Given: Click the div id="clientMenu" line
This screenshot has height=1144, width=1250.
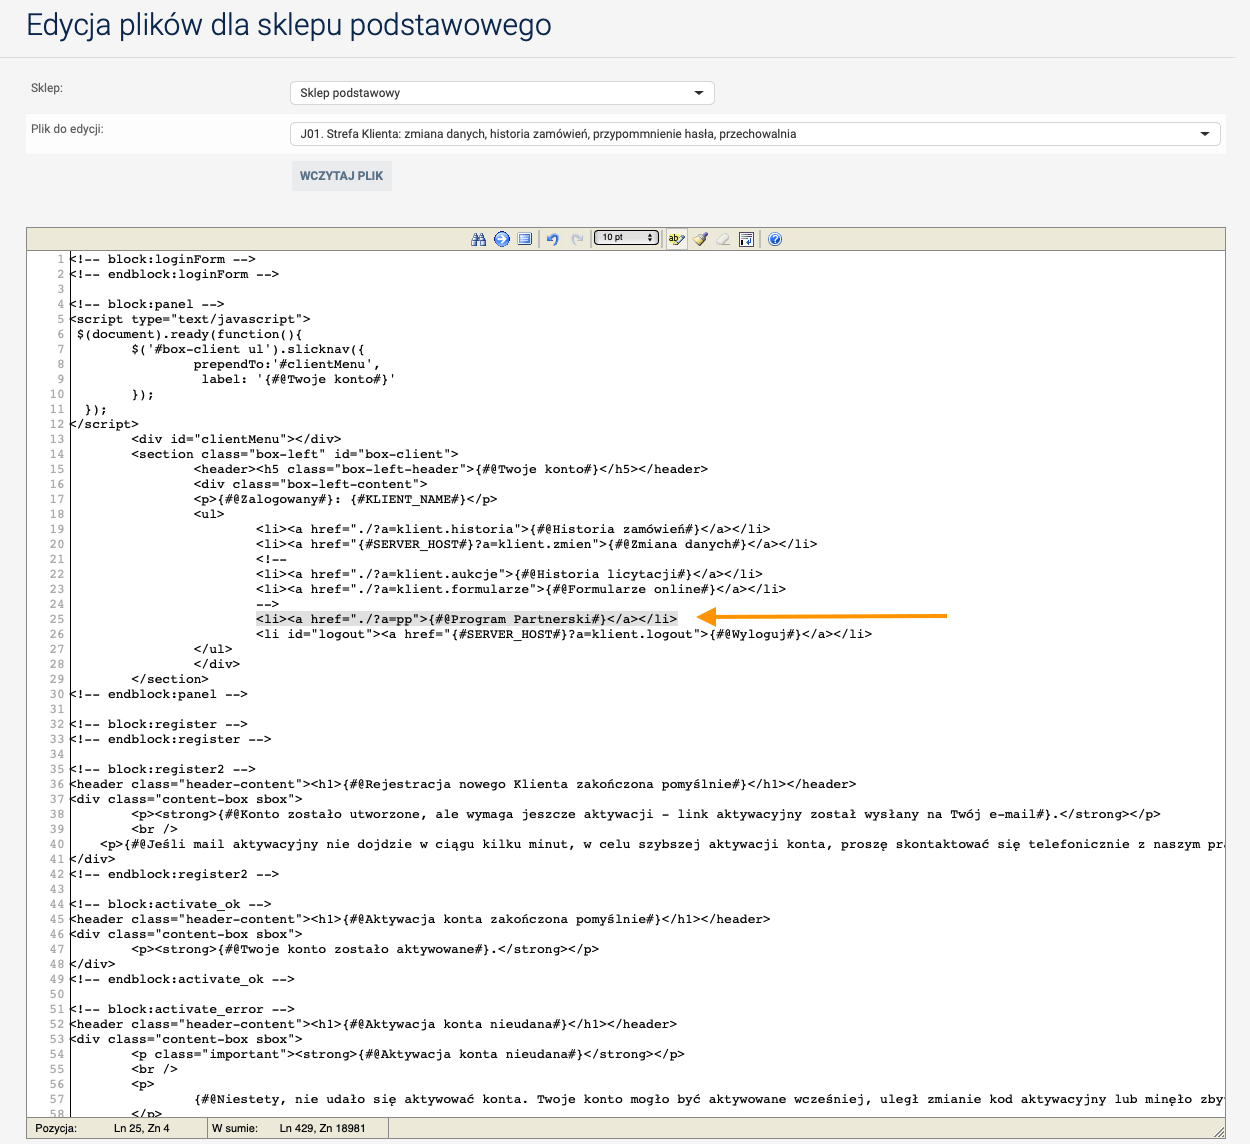Looking at the screenshot, I should [x=236, y=439].
